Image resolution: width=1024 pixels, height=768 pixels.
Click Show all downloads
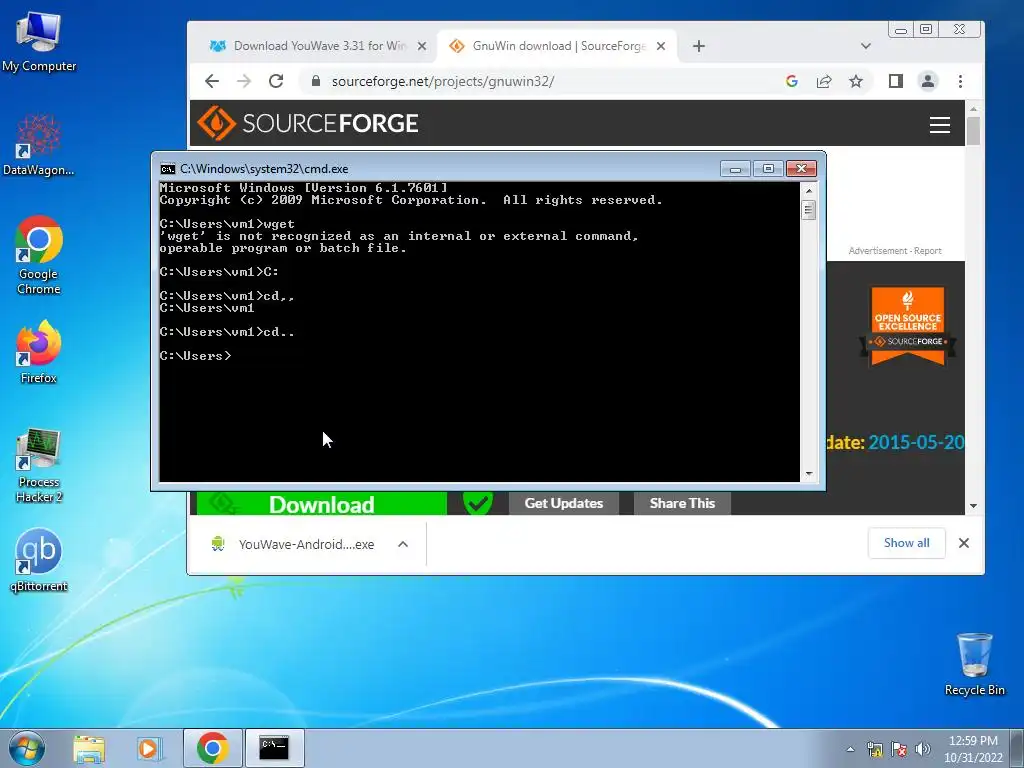pyautogui.click(x=906, y=543)
